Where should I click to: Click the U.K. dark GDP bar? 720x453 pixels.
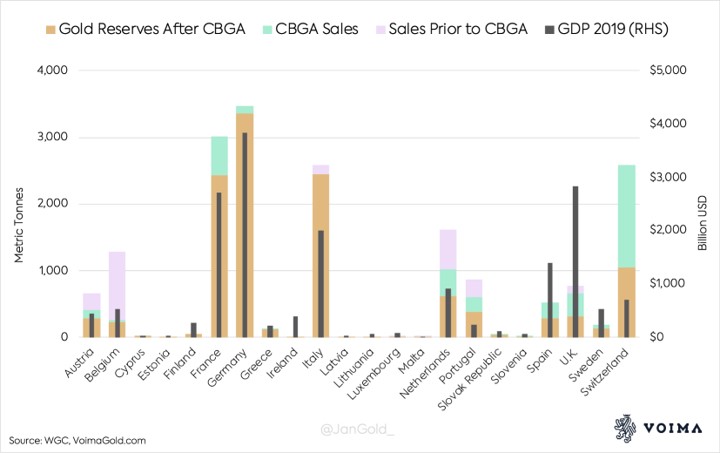pos(575,261)
